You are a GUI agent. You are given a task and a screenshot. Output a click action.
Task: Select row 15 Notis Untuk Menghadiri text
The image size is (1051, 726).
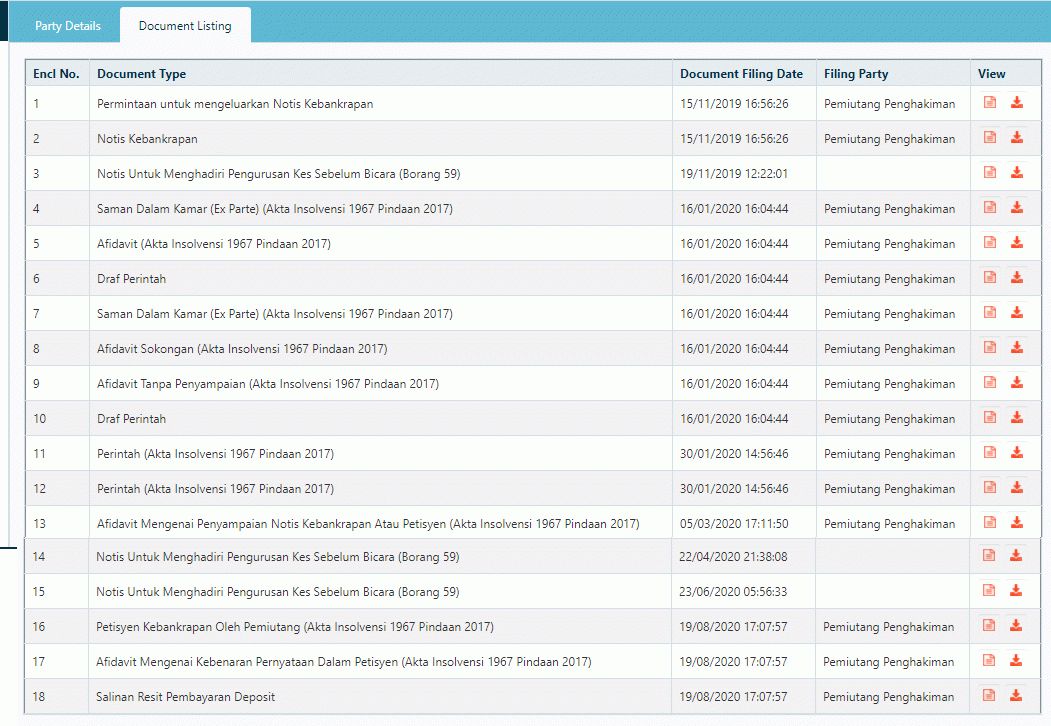coord(277,592)
